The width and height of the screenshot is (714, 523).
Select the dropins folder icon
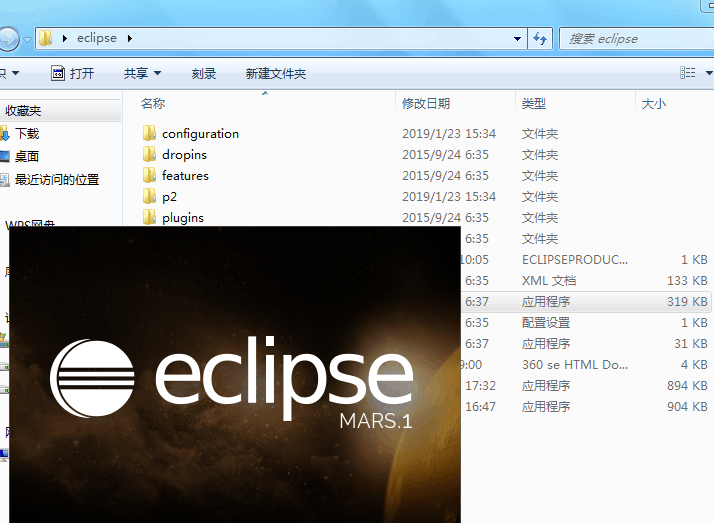coord(149,154)
